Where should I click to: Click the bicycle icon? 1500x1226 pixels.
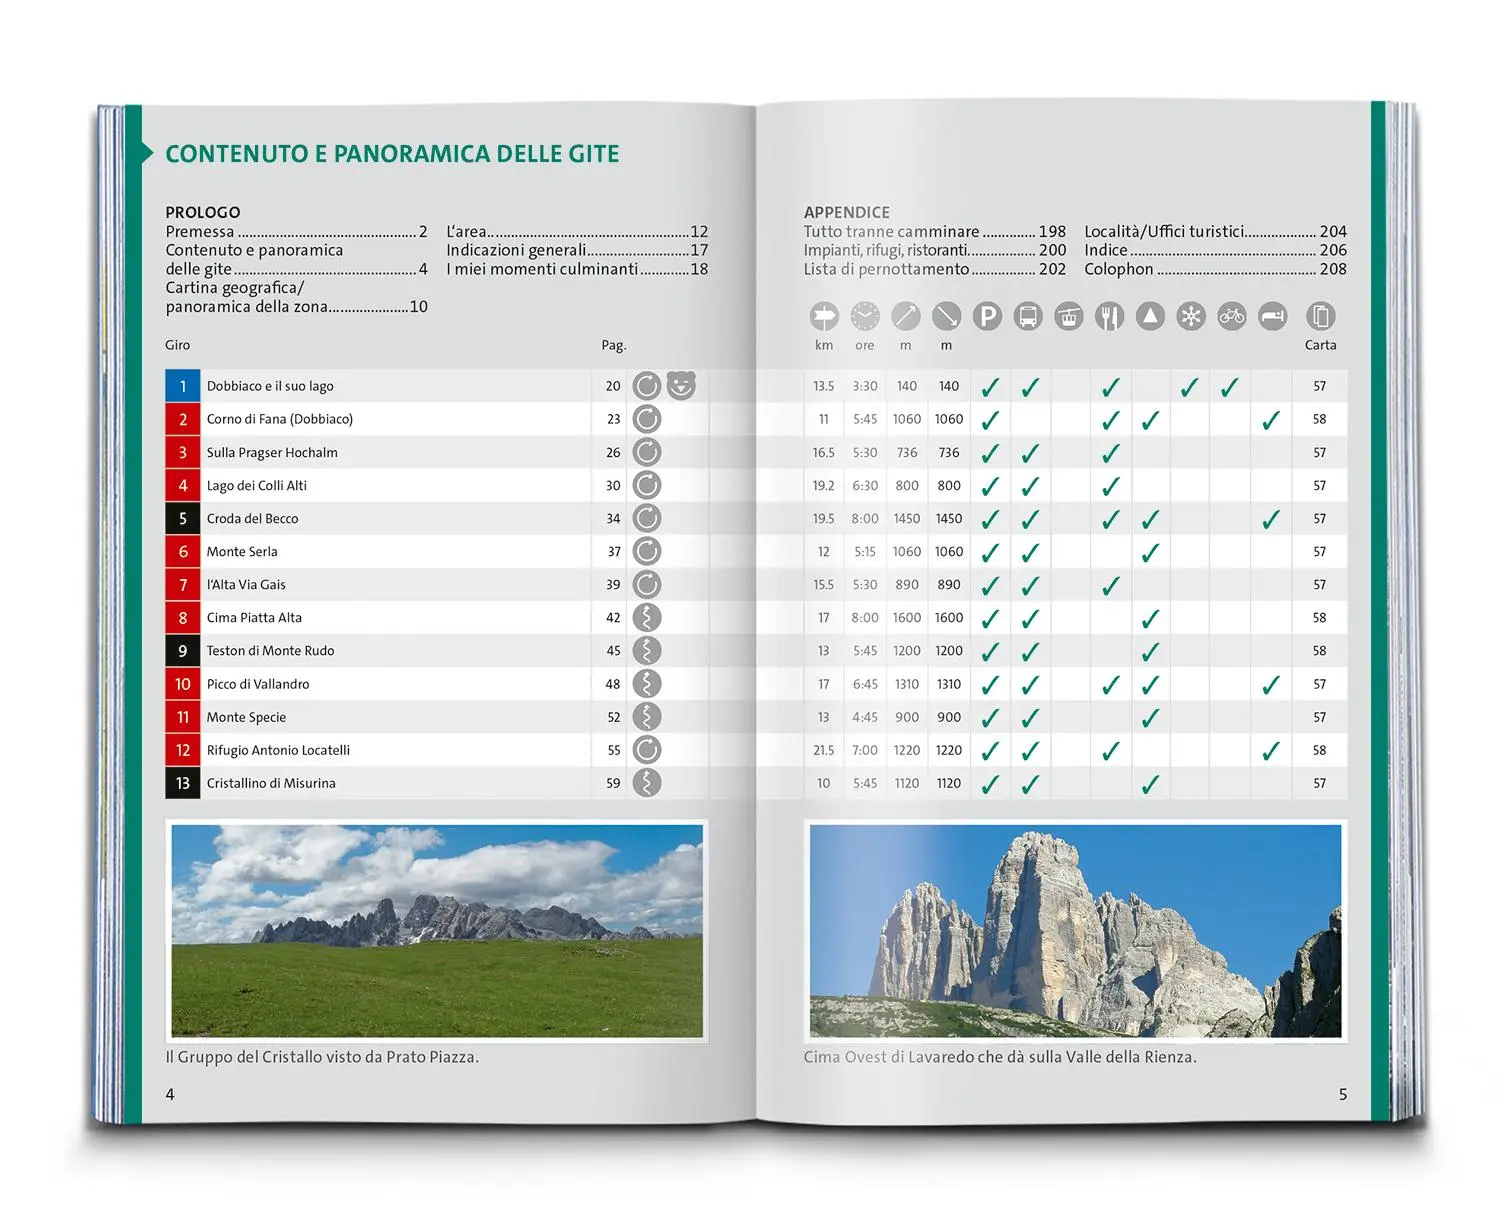1232,317
